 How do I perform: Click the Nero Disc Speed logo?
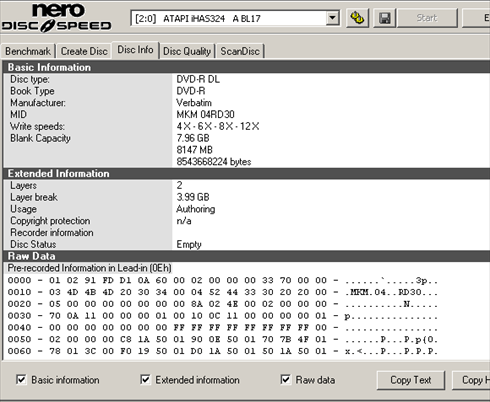(x=56, y=18)
